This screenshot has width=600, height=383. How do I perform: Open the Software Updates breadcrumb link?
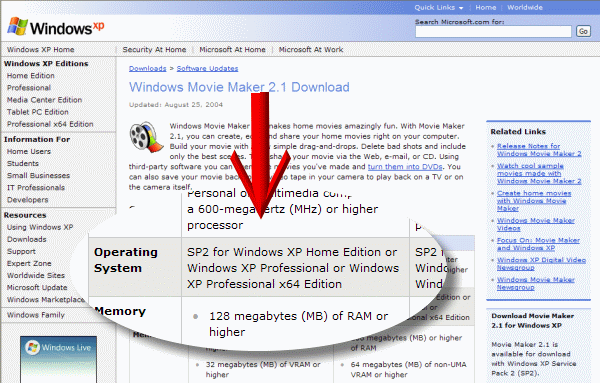[x=207, y=68]
